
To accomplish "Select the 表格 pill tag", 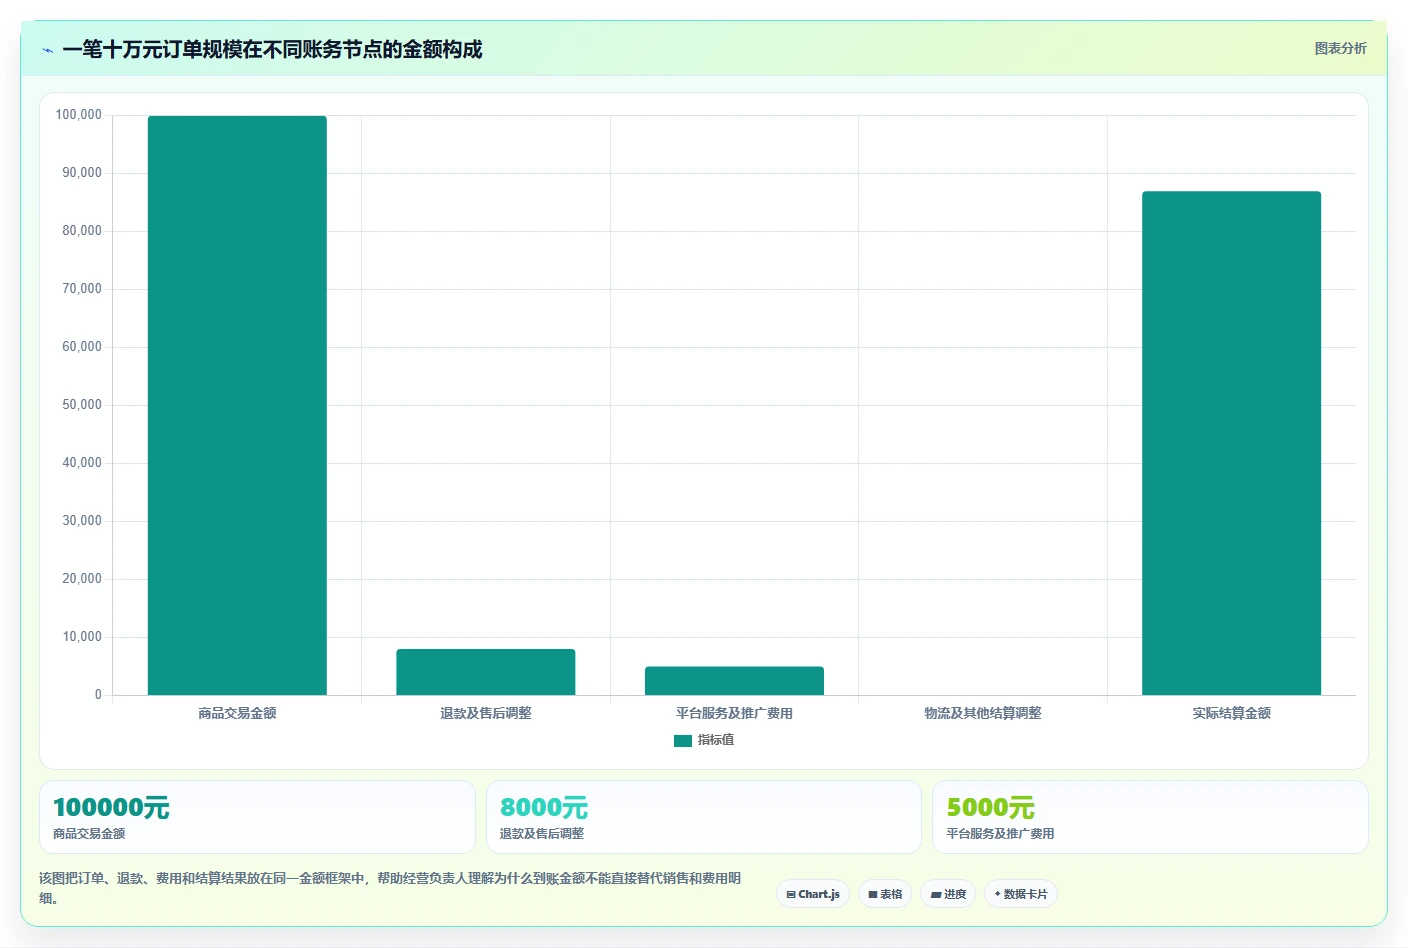I will tap(885, 894).
